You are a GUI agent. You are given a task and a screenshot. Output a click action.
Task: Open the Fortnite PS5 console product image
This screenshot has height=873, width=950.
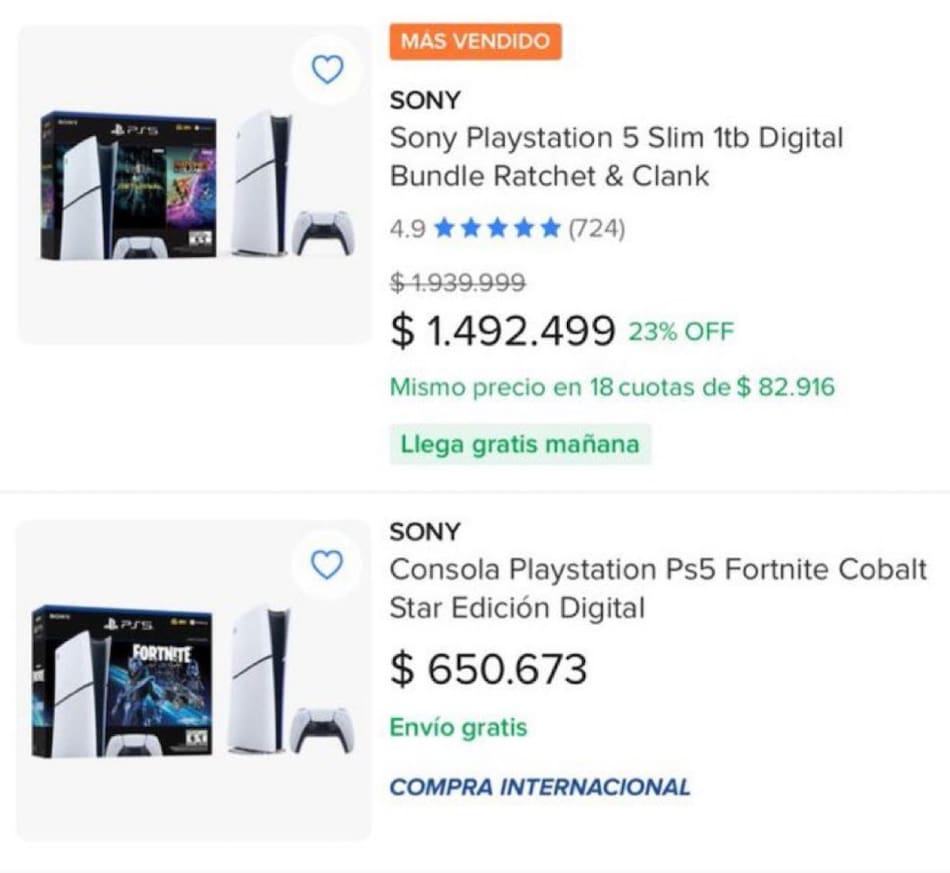click(195, 680)
